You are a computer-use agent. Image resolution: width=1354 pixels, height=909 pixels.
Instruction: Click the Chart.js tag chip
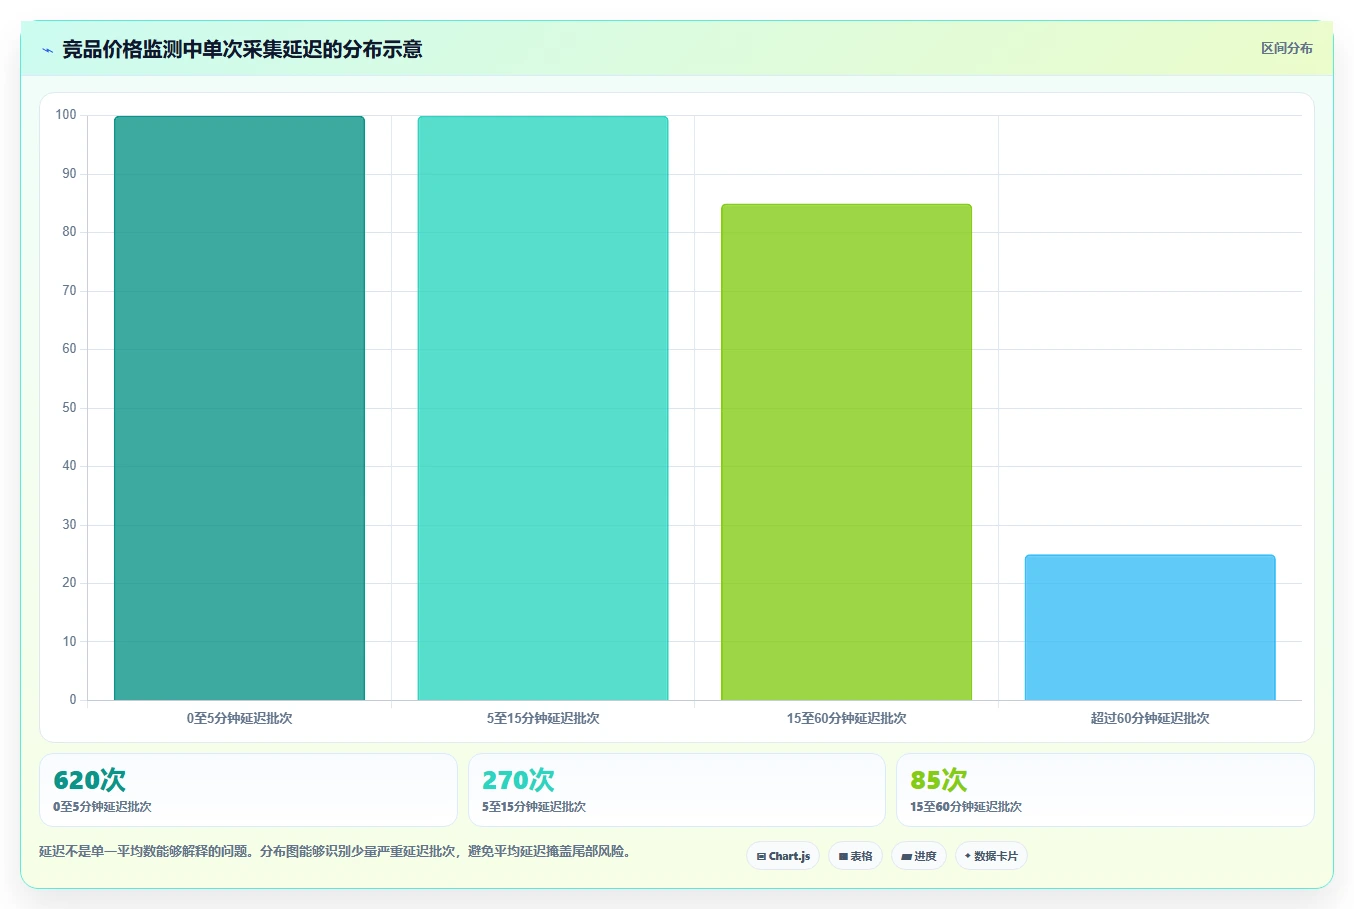tap(783, 856)
